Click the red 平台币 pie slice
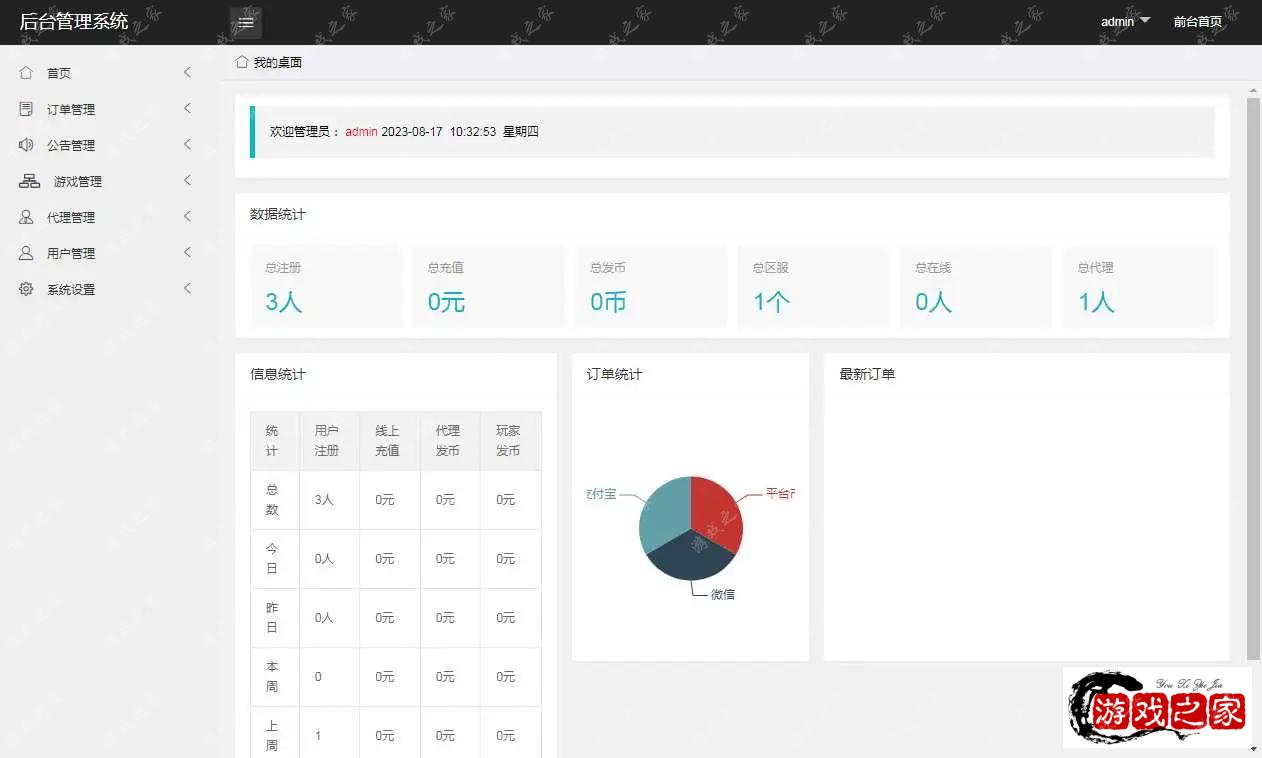The image size is (1262, 758). [717, 511]
